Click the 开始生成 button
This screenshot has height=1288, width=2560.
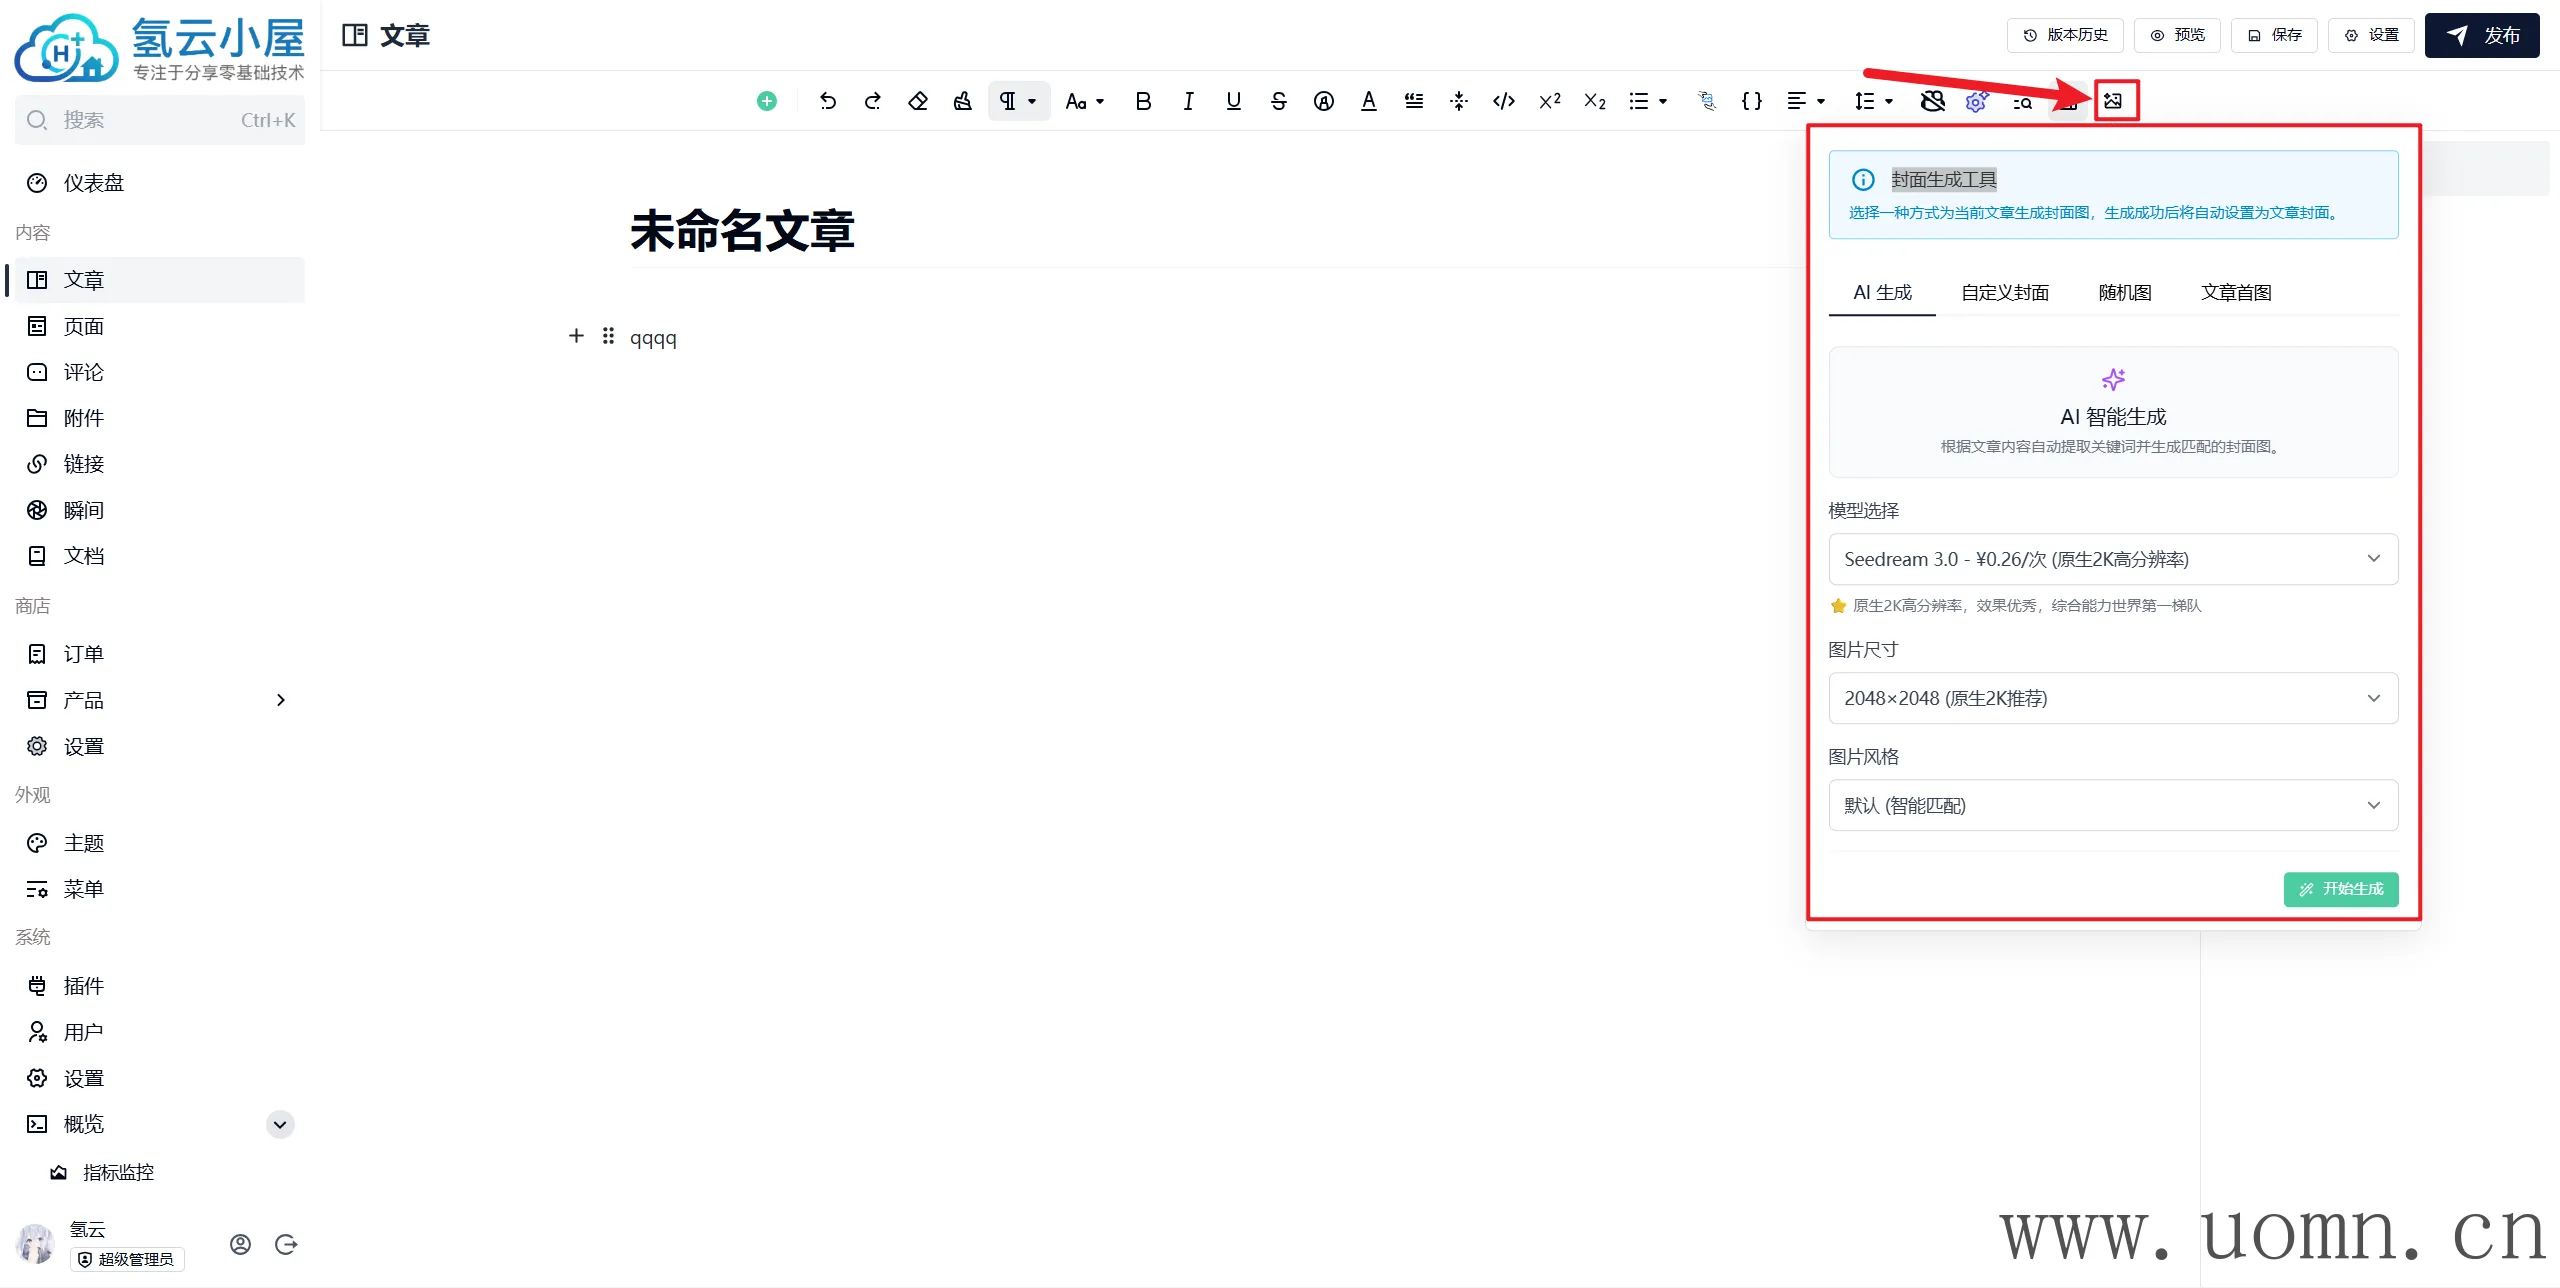[x=2340, y=889]
